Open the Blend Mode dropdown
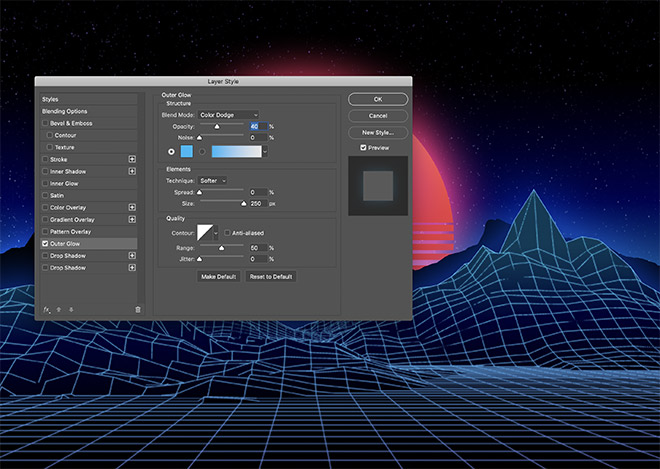Image resolution: width=660 pixels, height=469 pixels. pos(228,115)
